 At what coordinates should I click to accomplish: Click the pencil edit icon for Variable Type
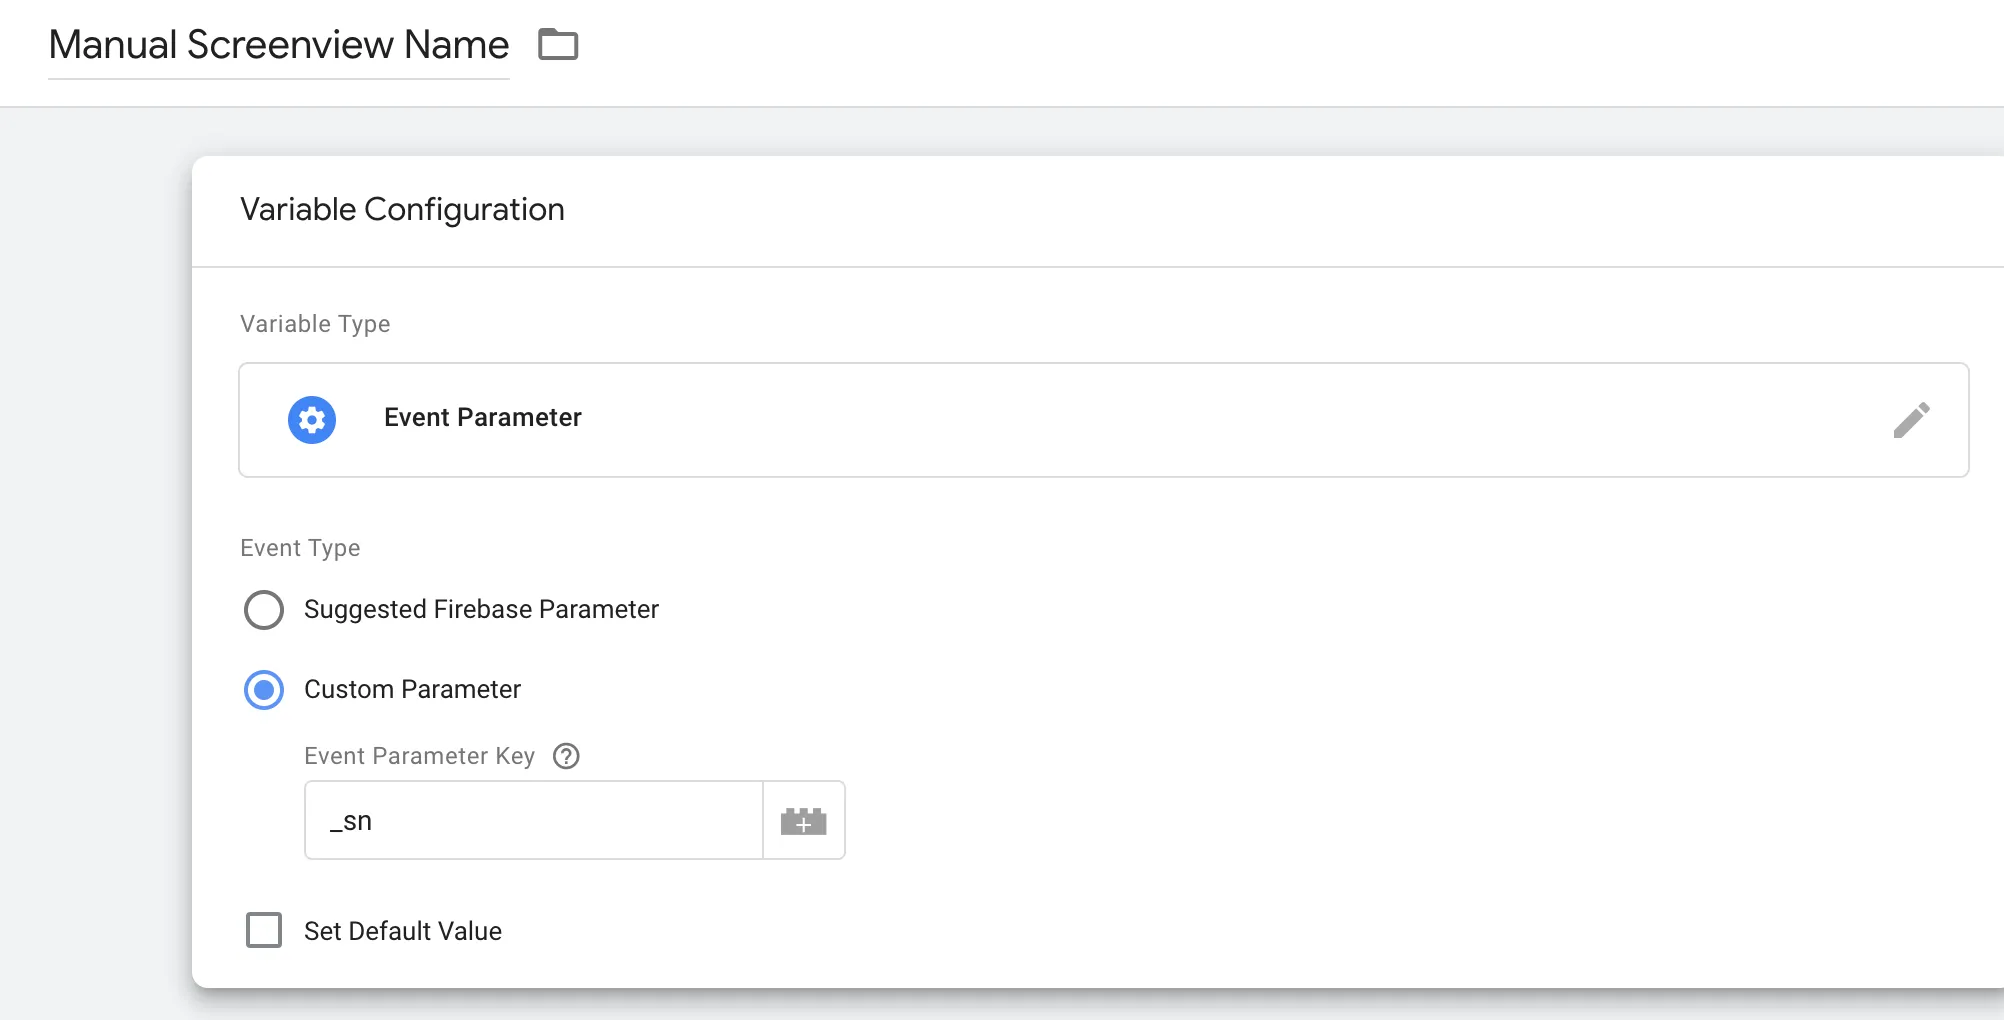(1911, 420)
